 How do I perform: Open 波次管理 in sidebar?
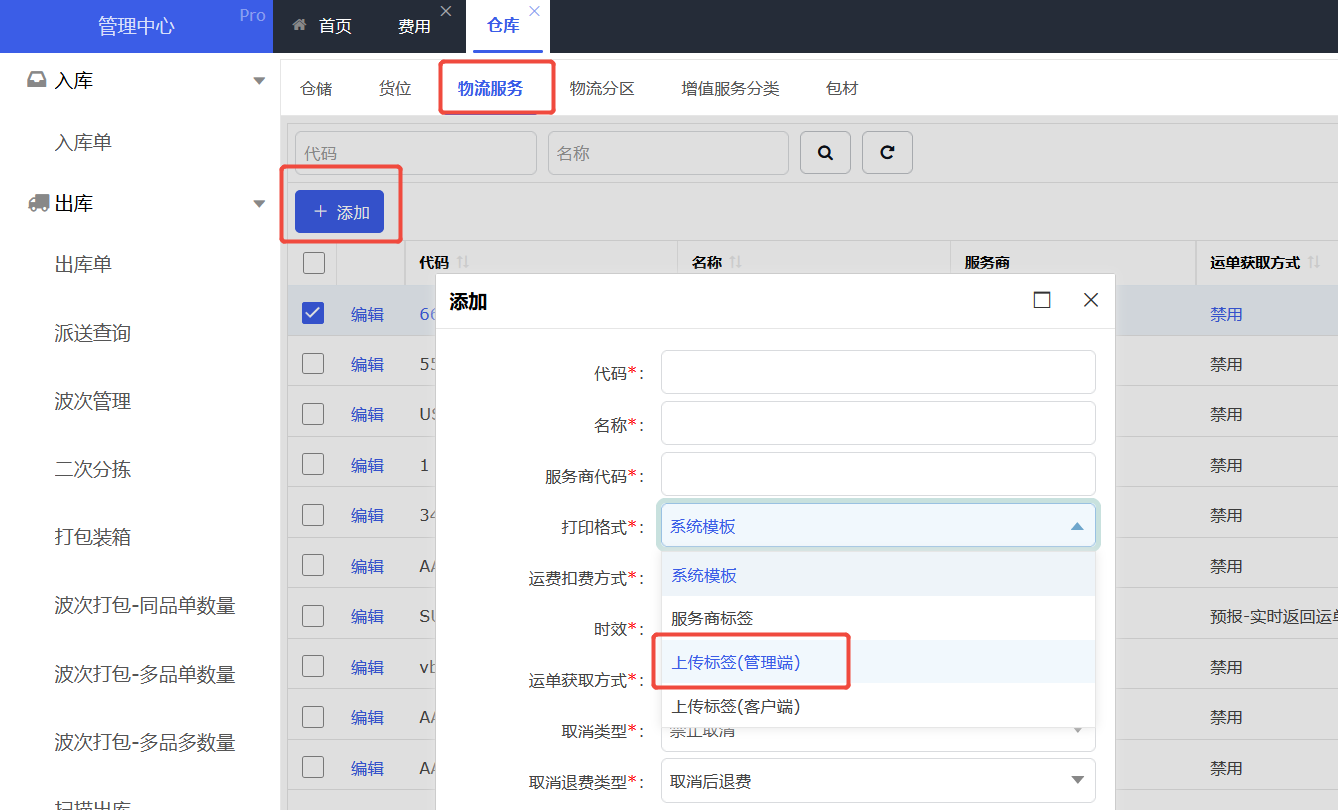click(93, 401)
